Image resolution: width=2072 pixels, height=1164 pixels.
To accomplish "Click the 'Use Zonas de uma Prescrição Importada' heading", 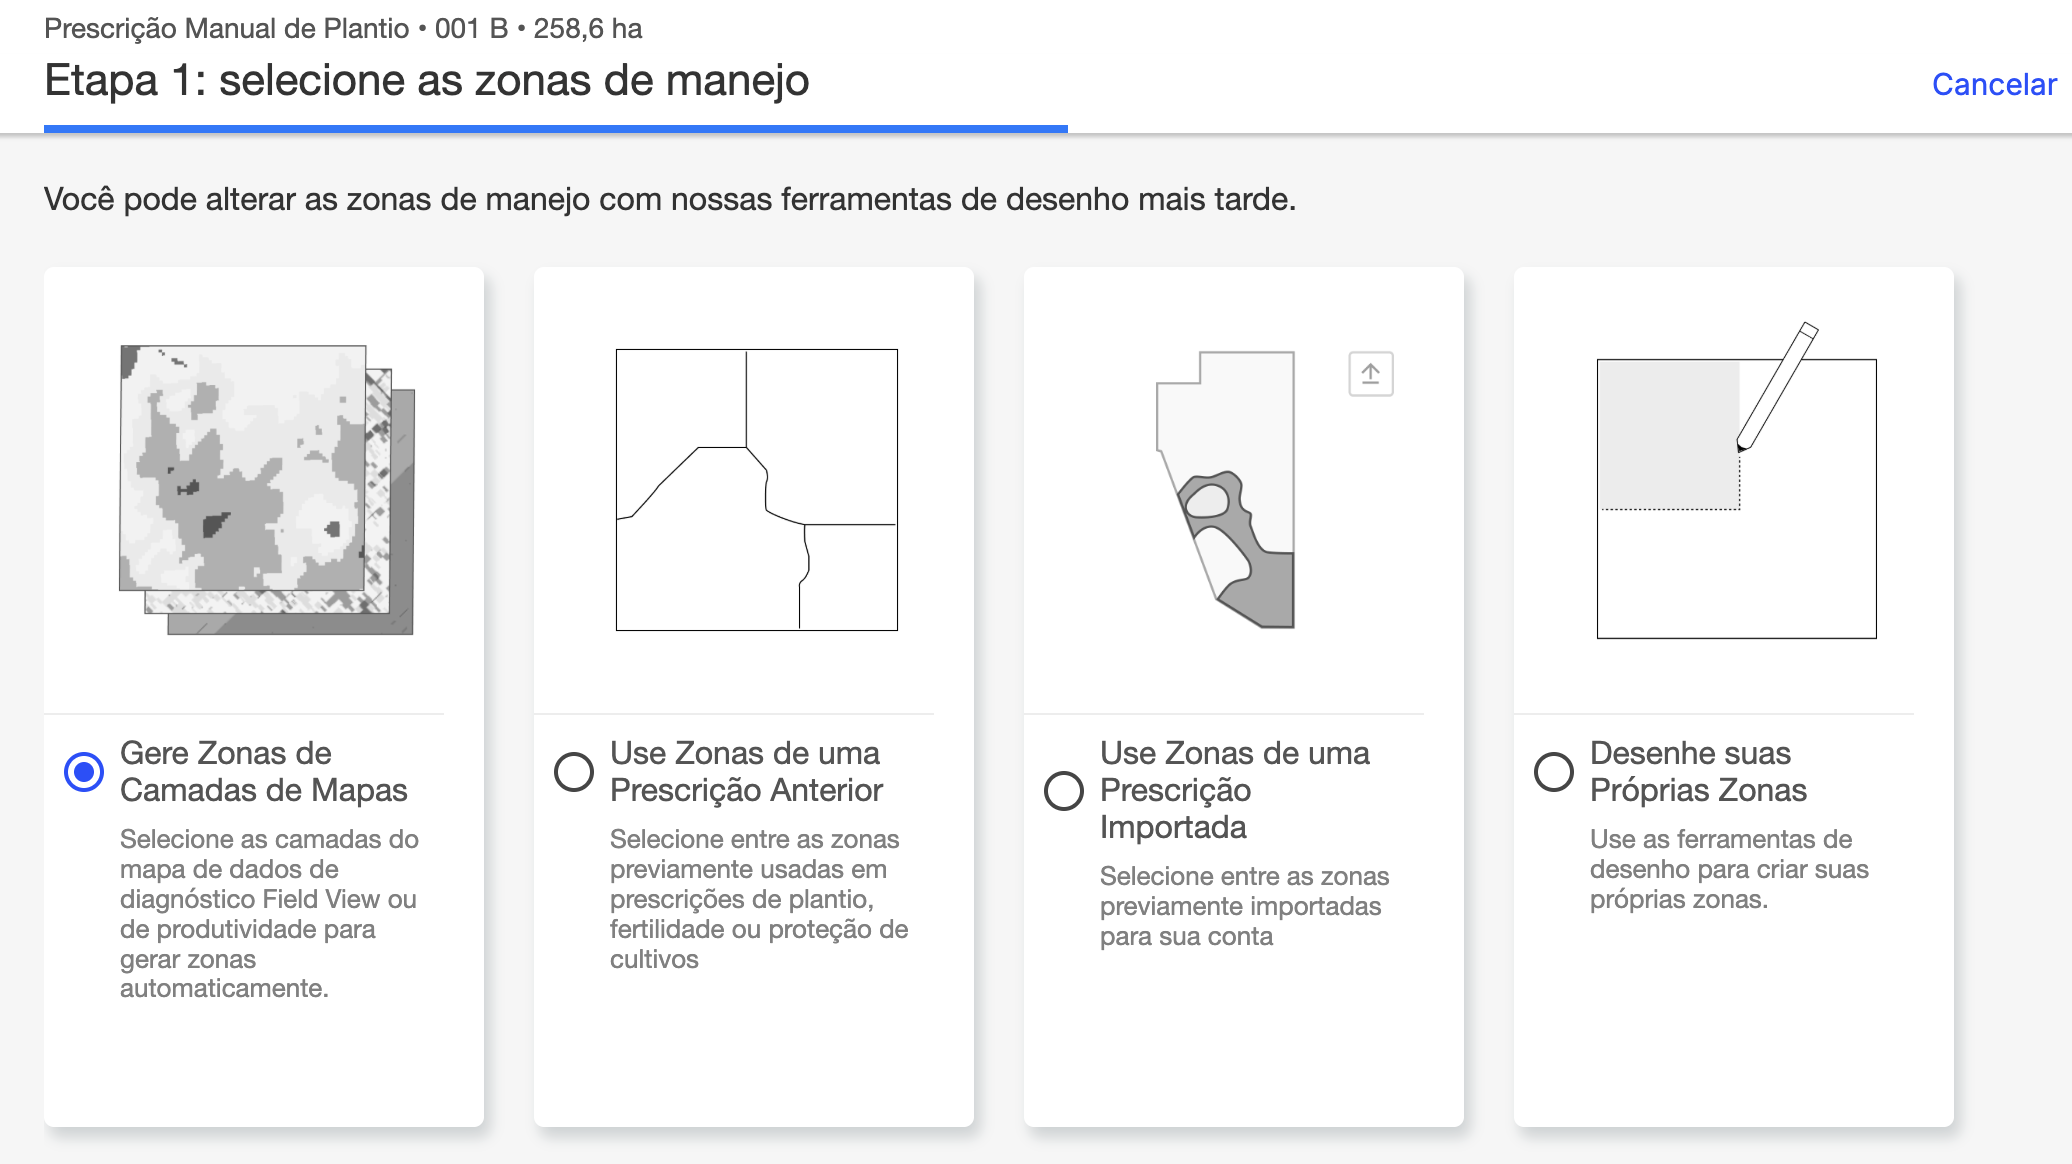I will (x=1234, y=790).
